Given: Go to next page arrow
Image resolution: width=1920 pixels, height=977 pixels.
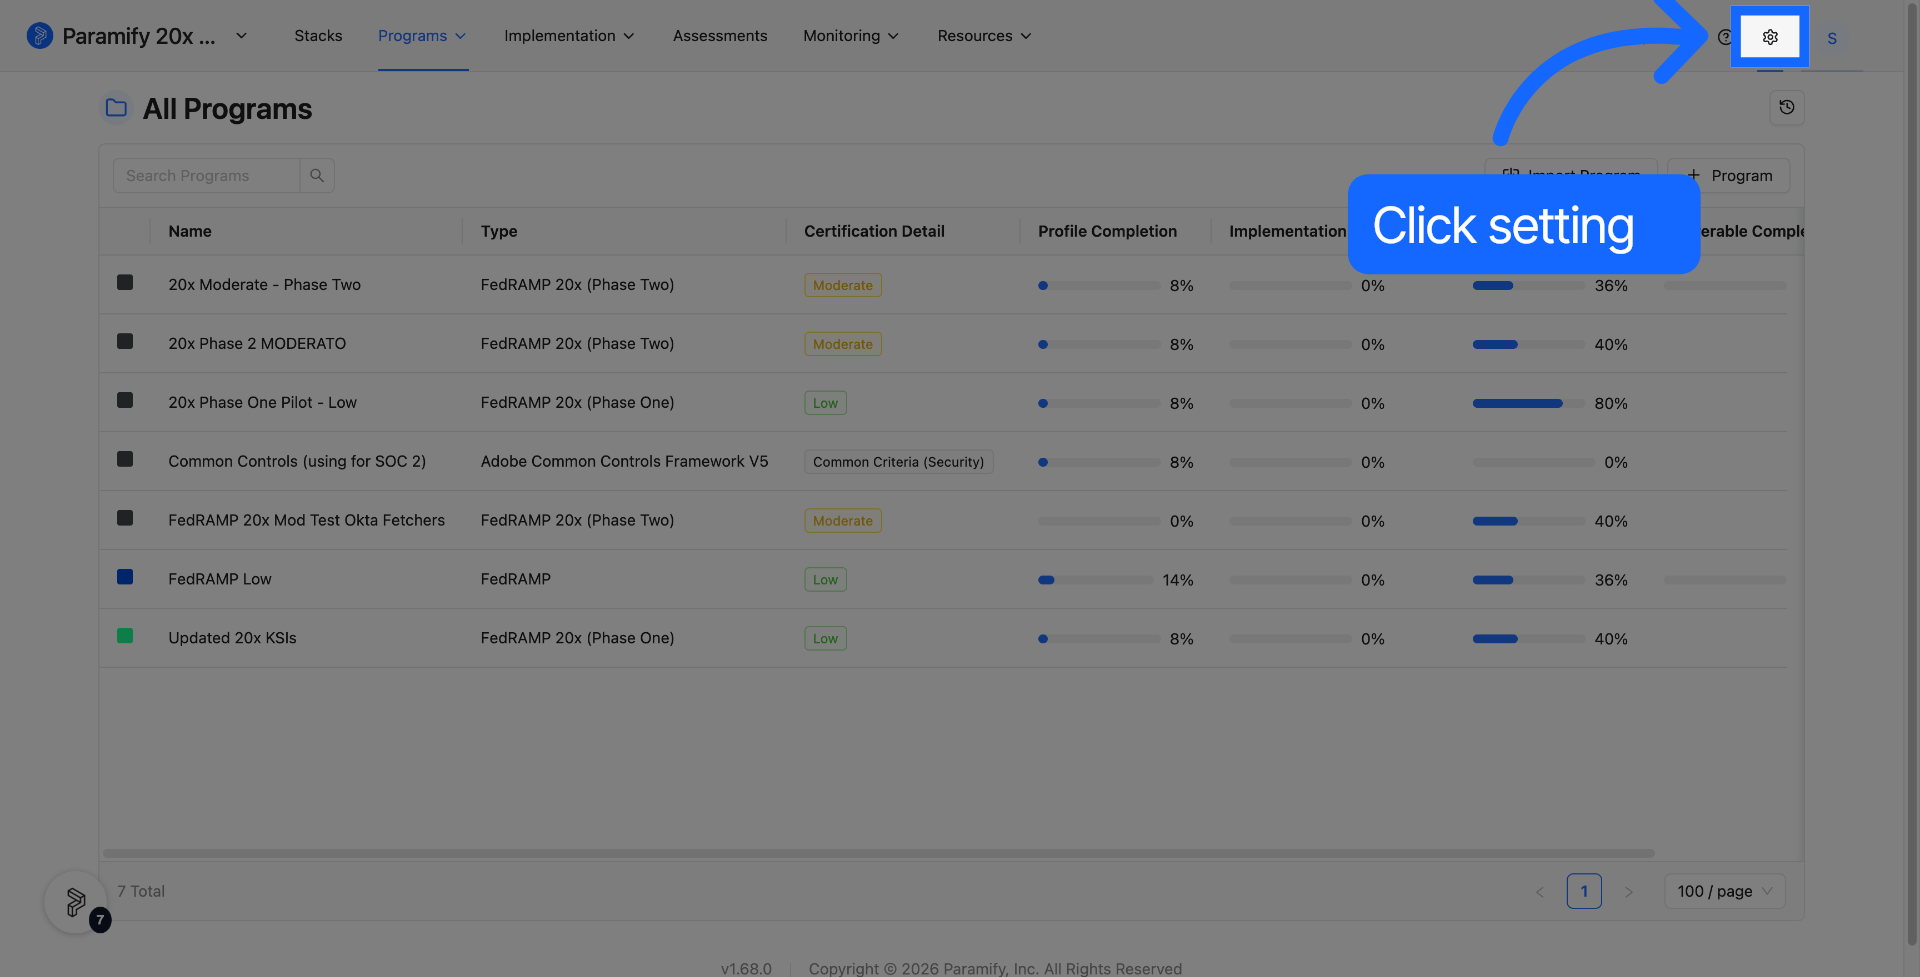Looking at the screenshot, I should click(x=1628, y=891).
